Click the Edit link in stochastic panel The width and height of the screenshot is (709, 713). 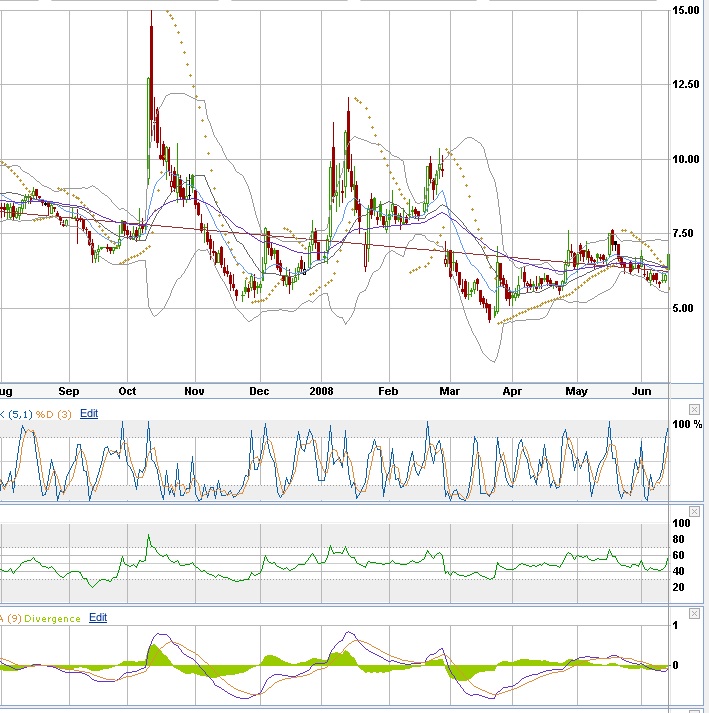point(89,413)
